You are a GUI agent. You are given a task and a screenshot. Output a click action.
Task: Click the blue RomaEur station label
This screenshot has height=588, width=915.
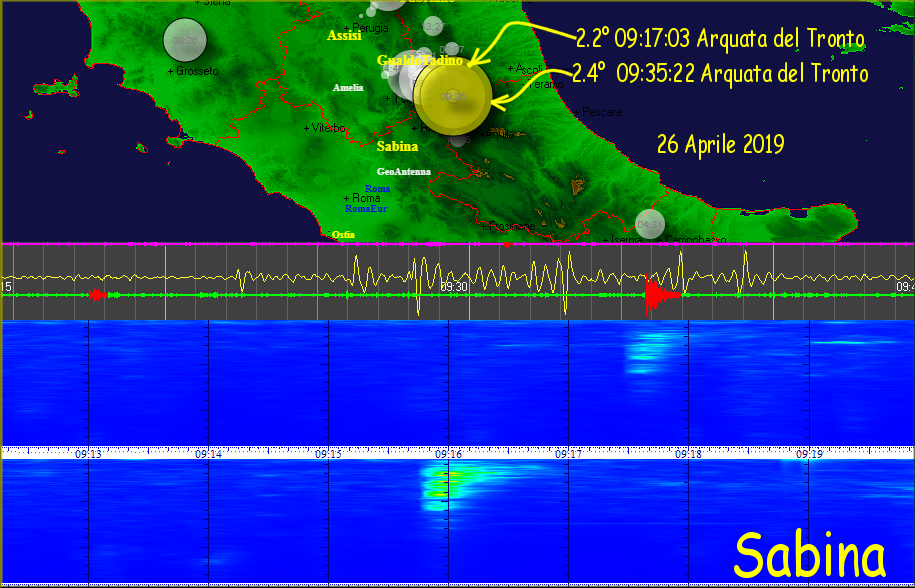pyautogui.click(x=366, y=208)
